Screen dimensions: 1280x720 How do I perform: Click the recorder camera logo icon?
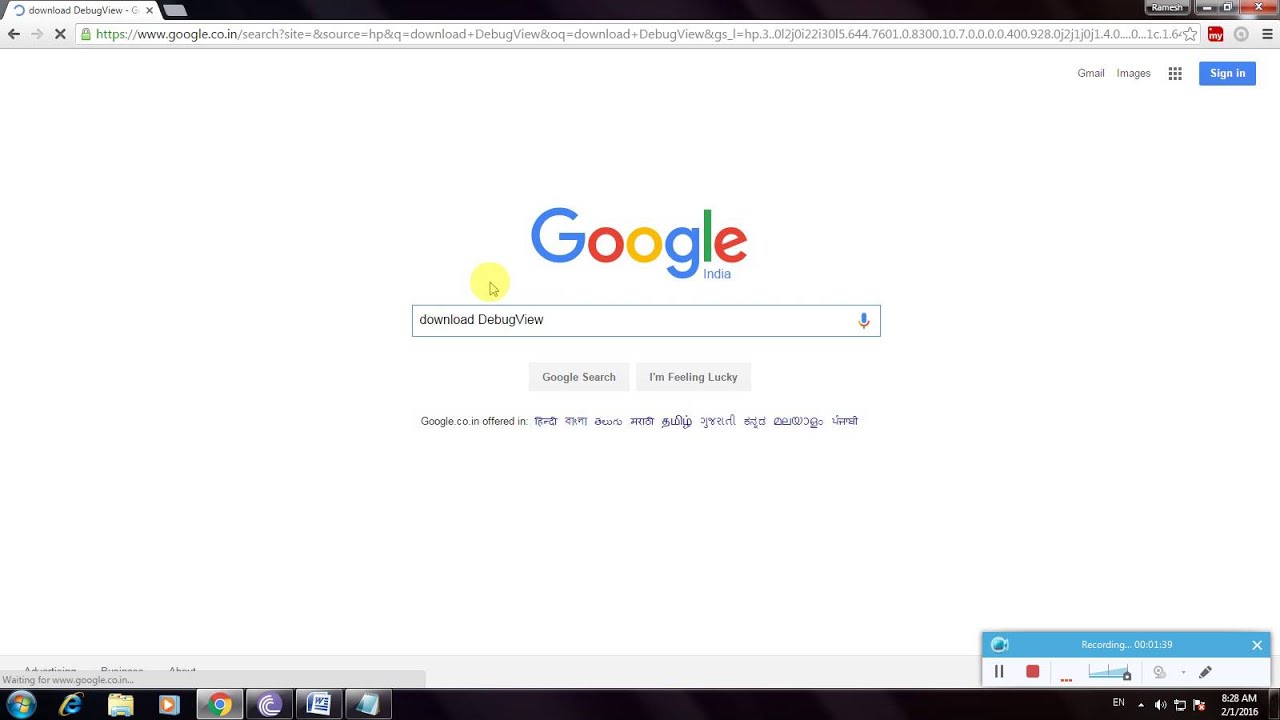click(1000, 645)
